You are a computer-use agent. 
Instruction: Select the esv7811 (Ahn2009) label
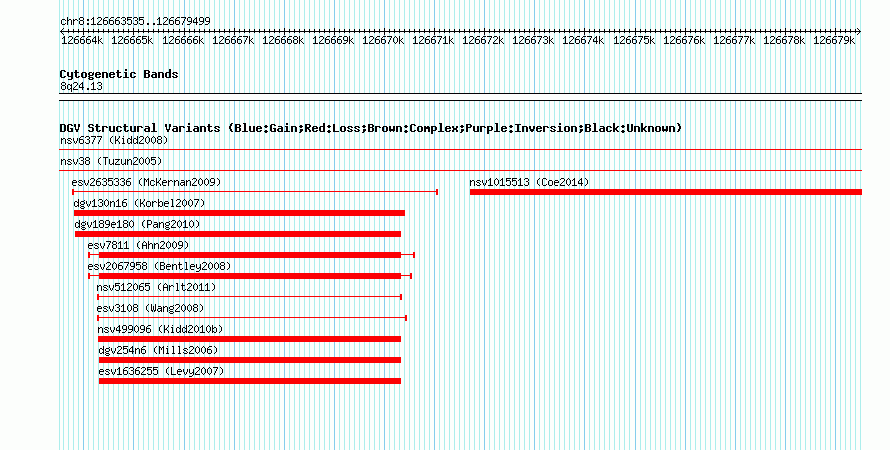(x=138, y=245)
